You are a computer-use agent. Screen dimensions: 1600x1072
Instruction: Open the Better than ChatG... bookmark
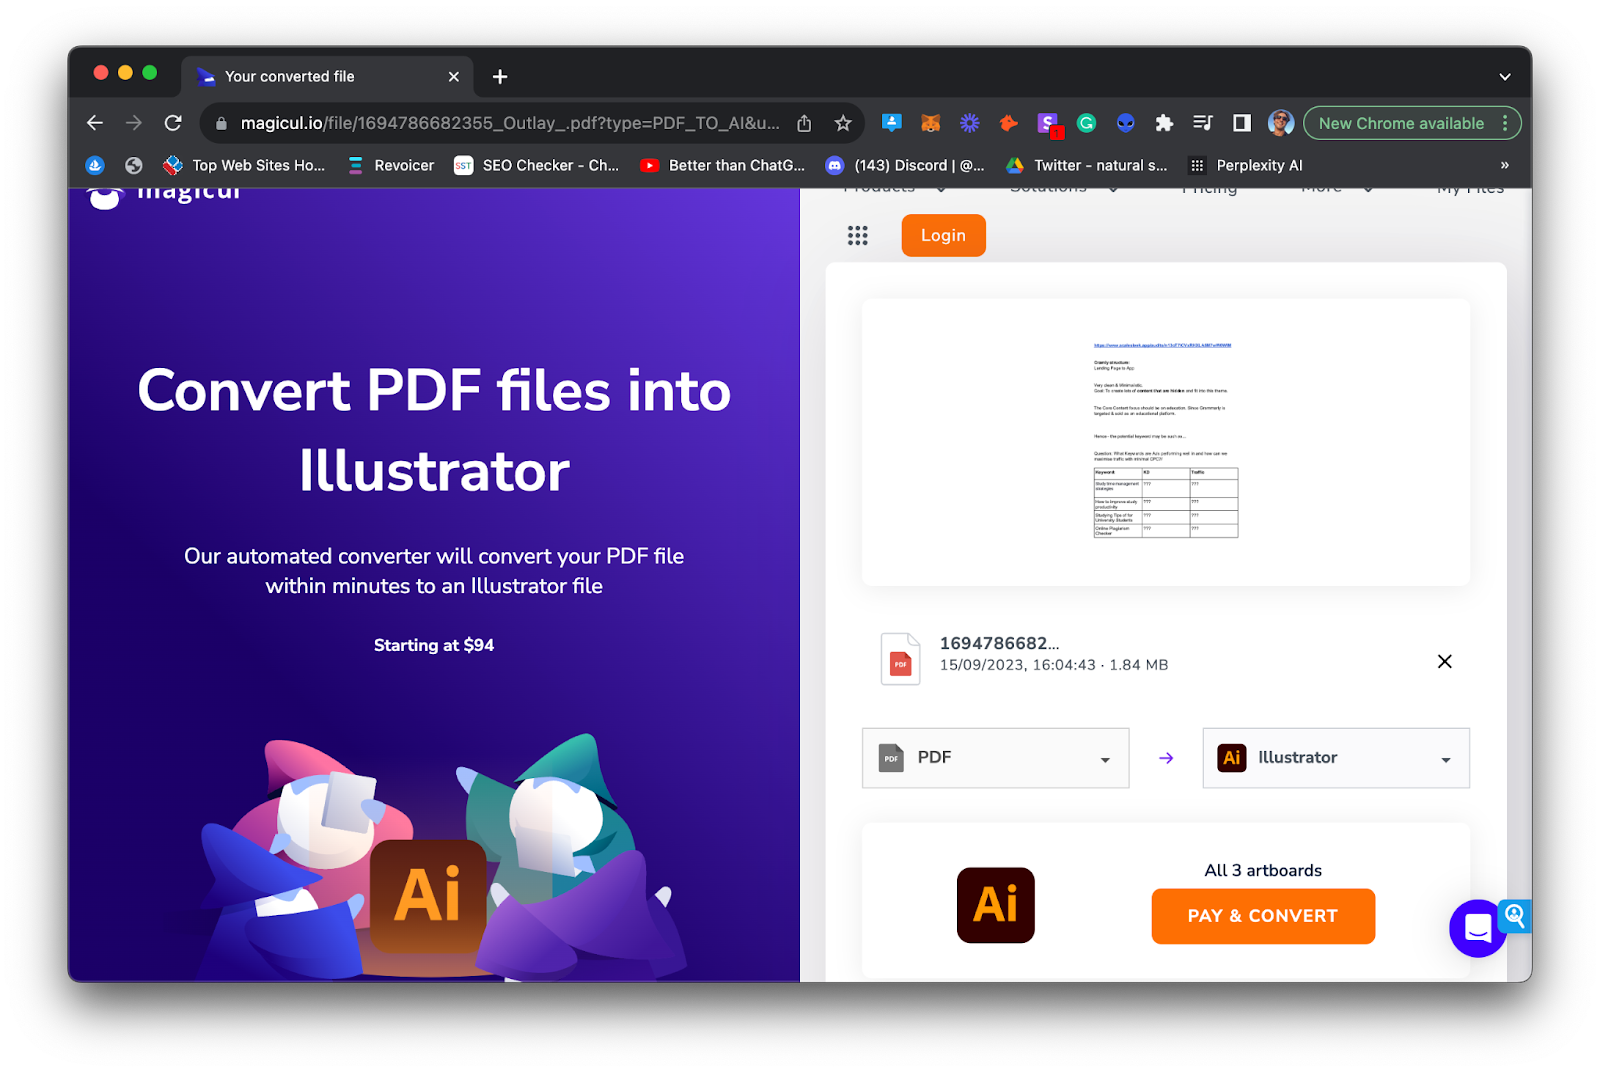click(722, 165)
